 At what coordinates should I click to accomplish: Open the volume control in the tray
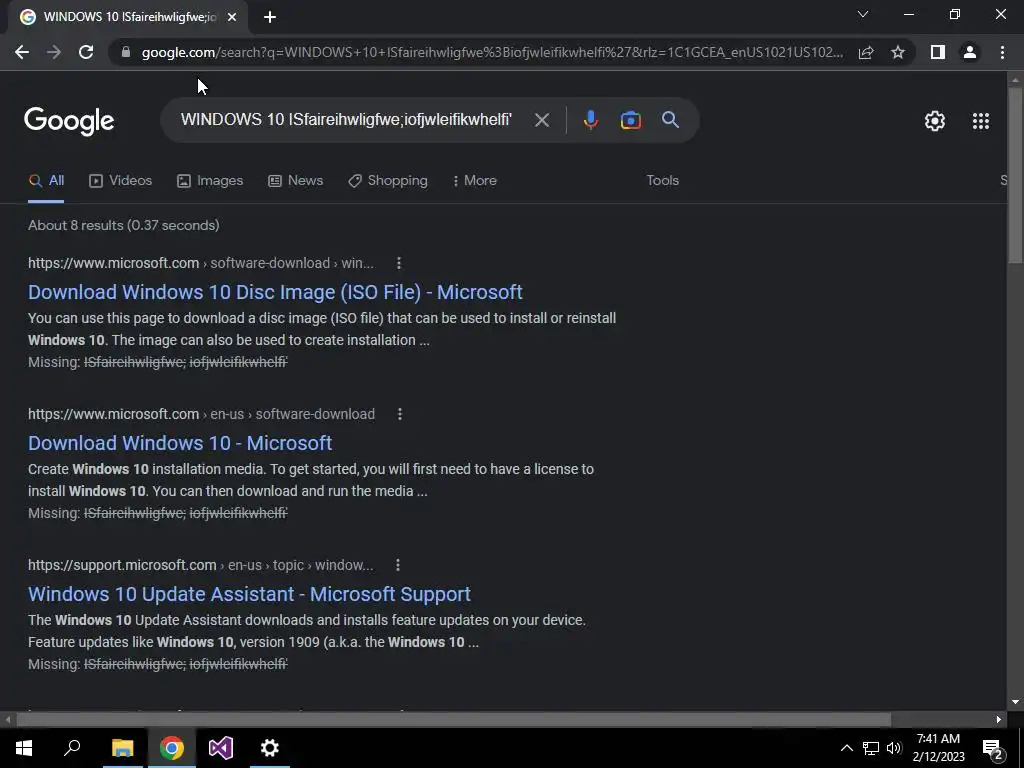(894, 748)
